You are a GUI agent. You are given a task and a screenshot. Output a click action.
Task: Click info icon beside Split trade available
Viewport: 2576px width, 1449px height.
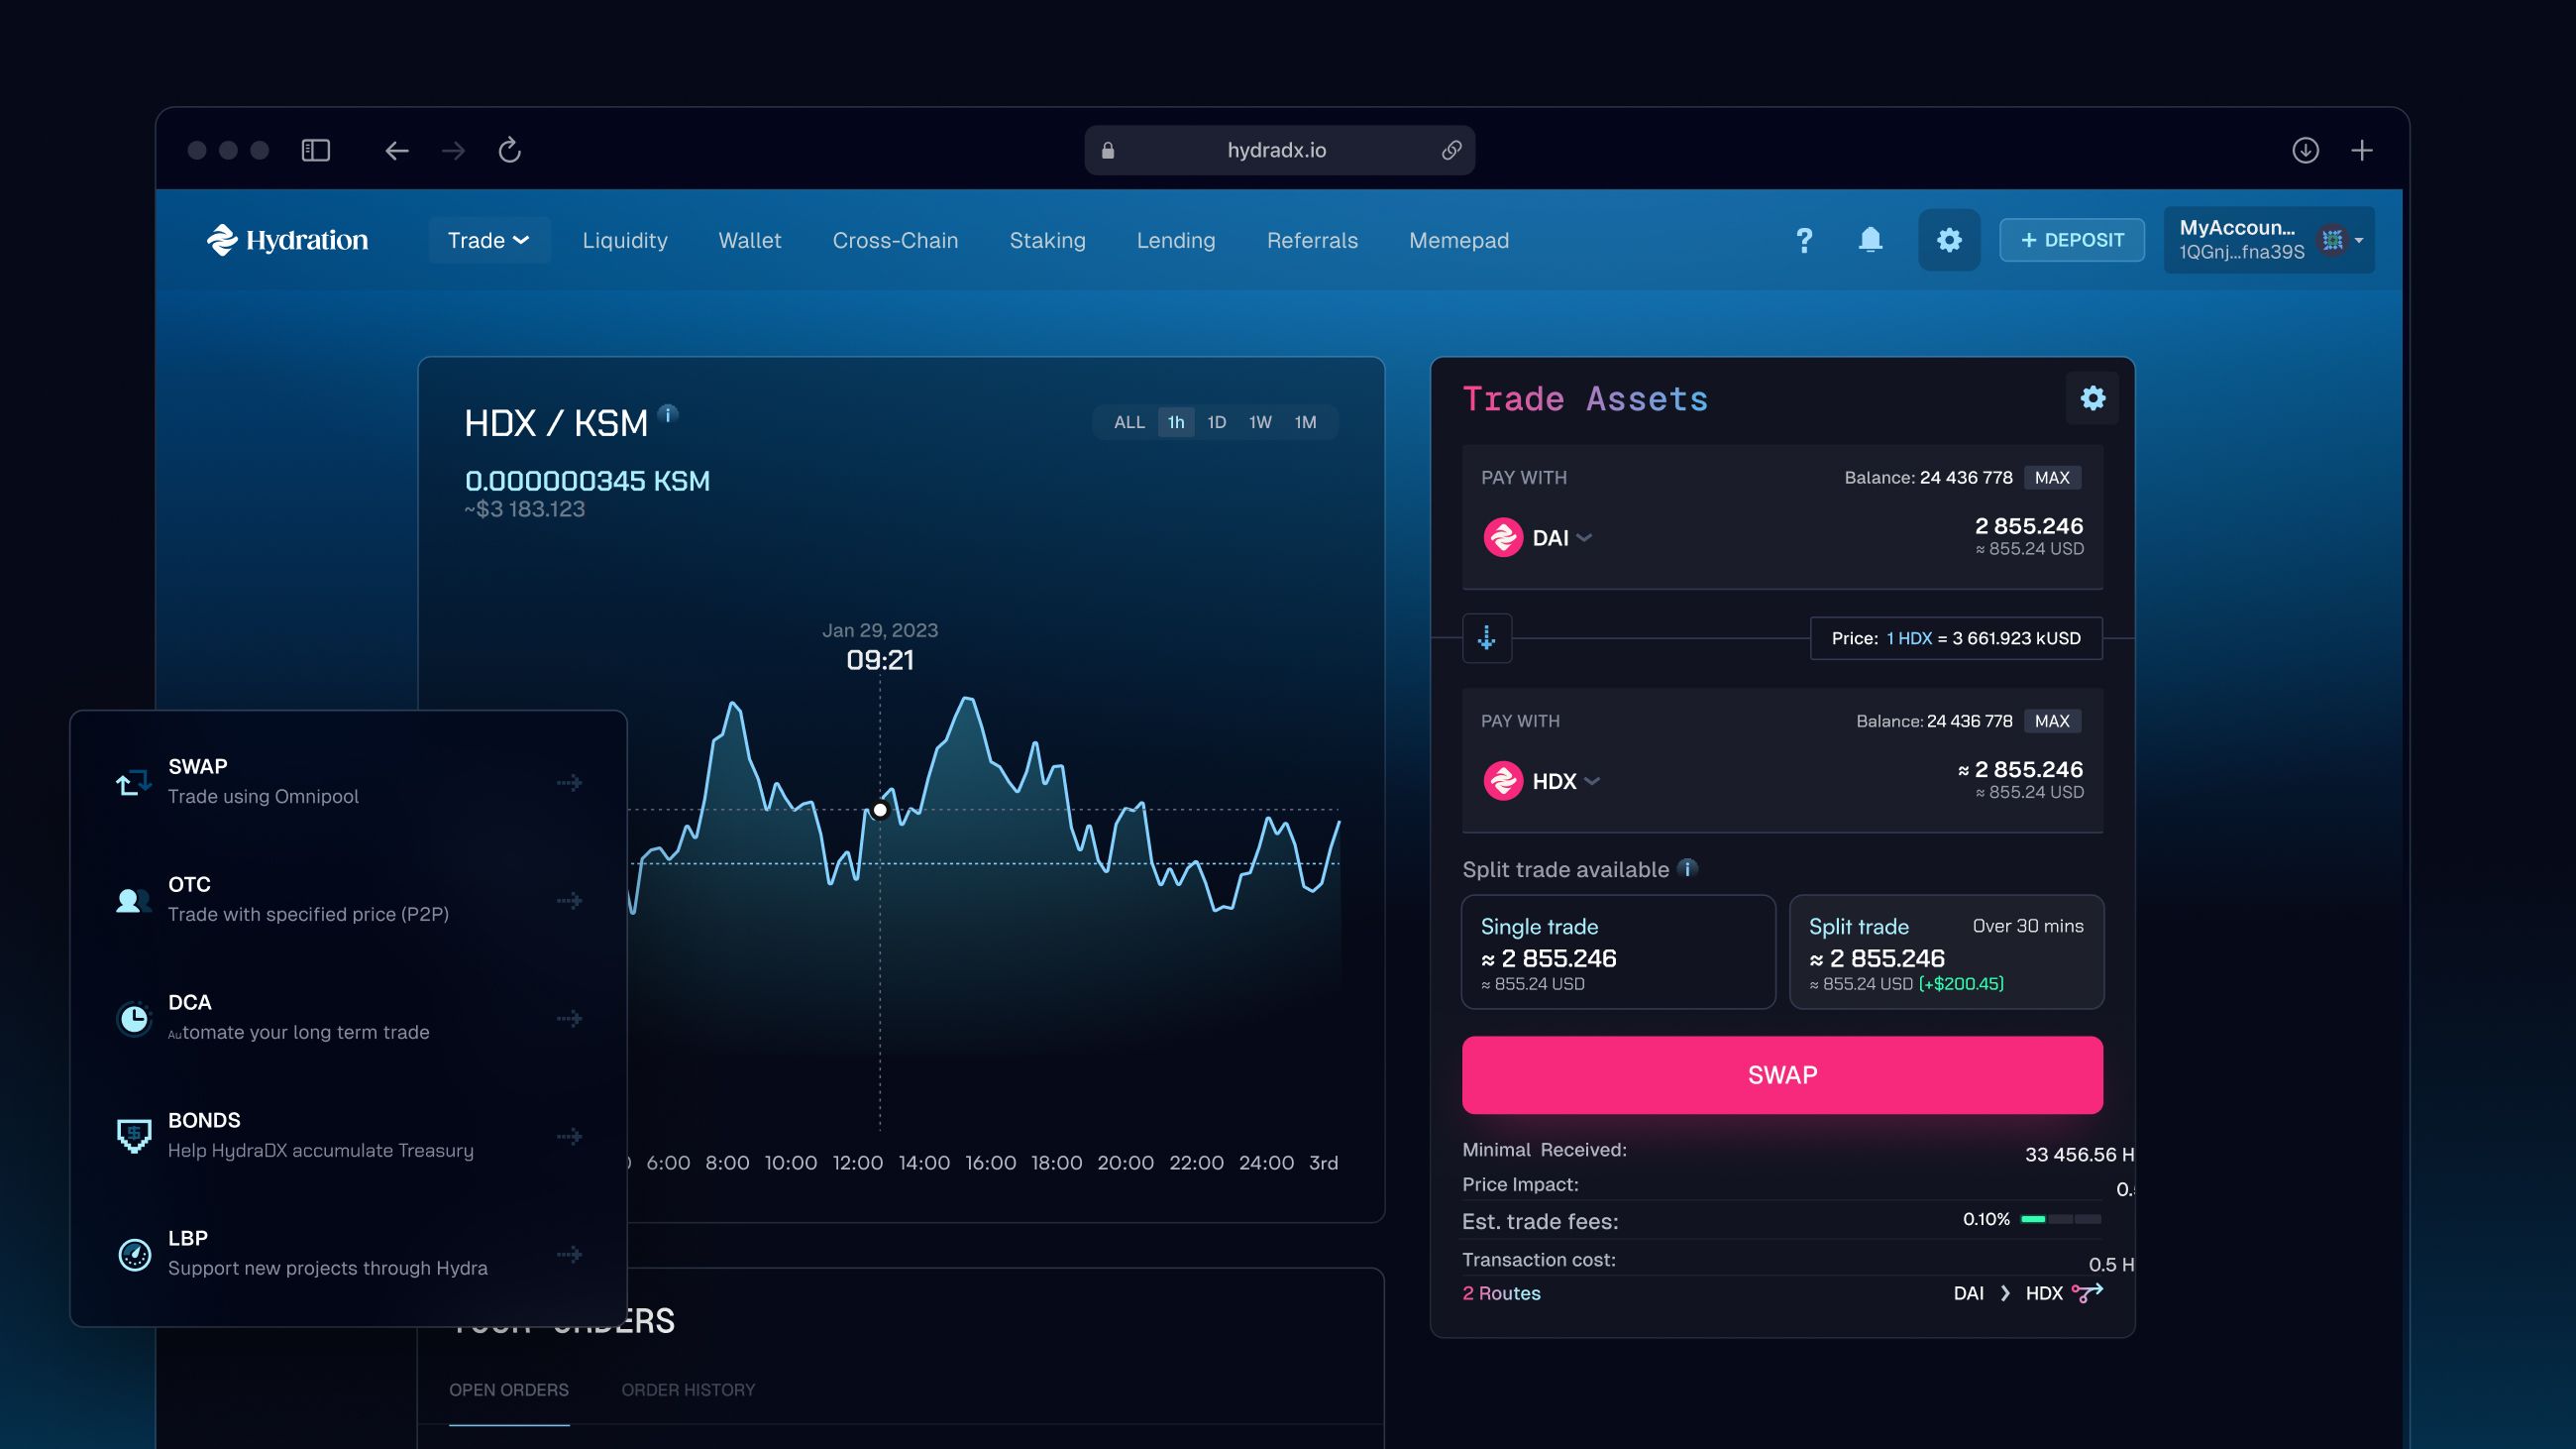[x=1688, y=868]
